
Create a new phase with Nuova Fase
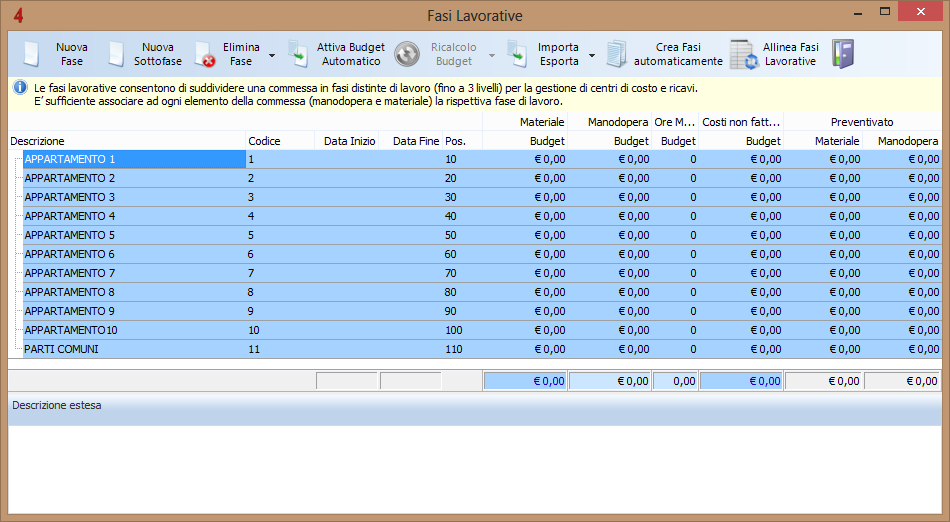71,54
